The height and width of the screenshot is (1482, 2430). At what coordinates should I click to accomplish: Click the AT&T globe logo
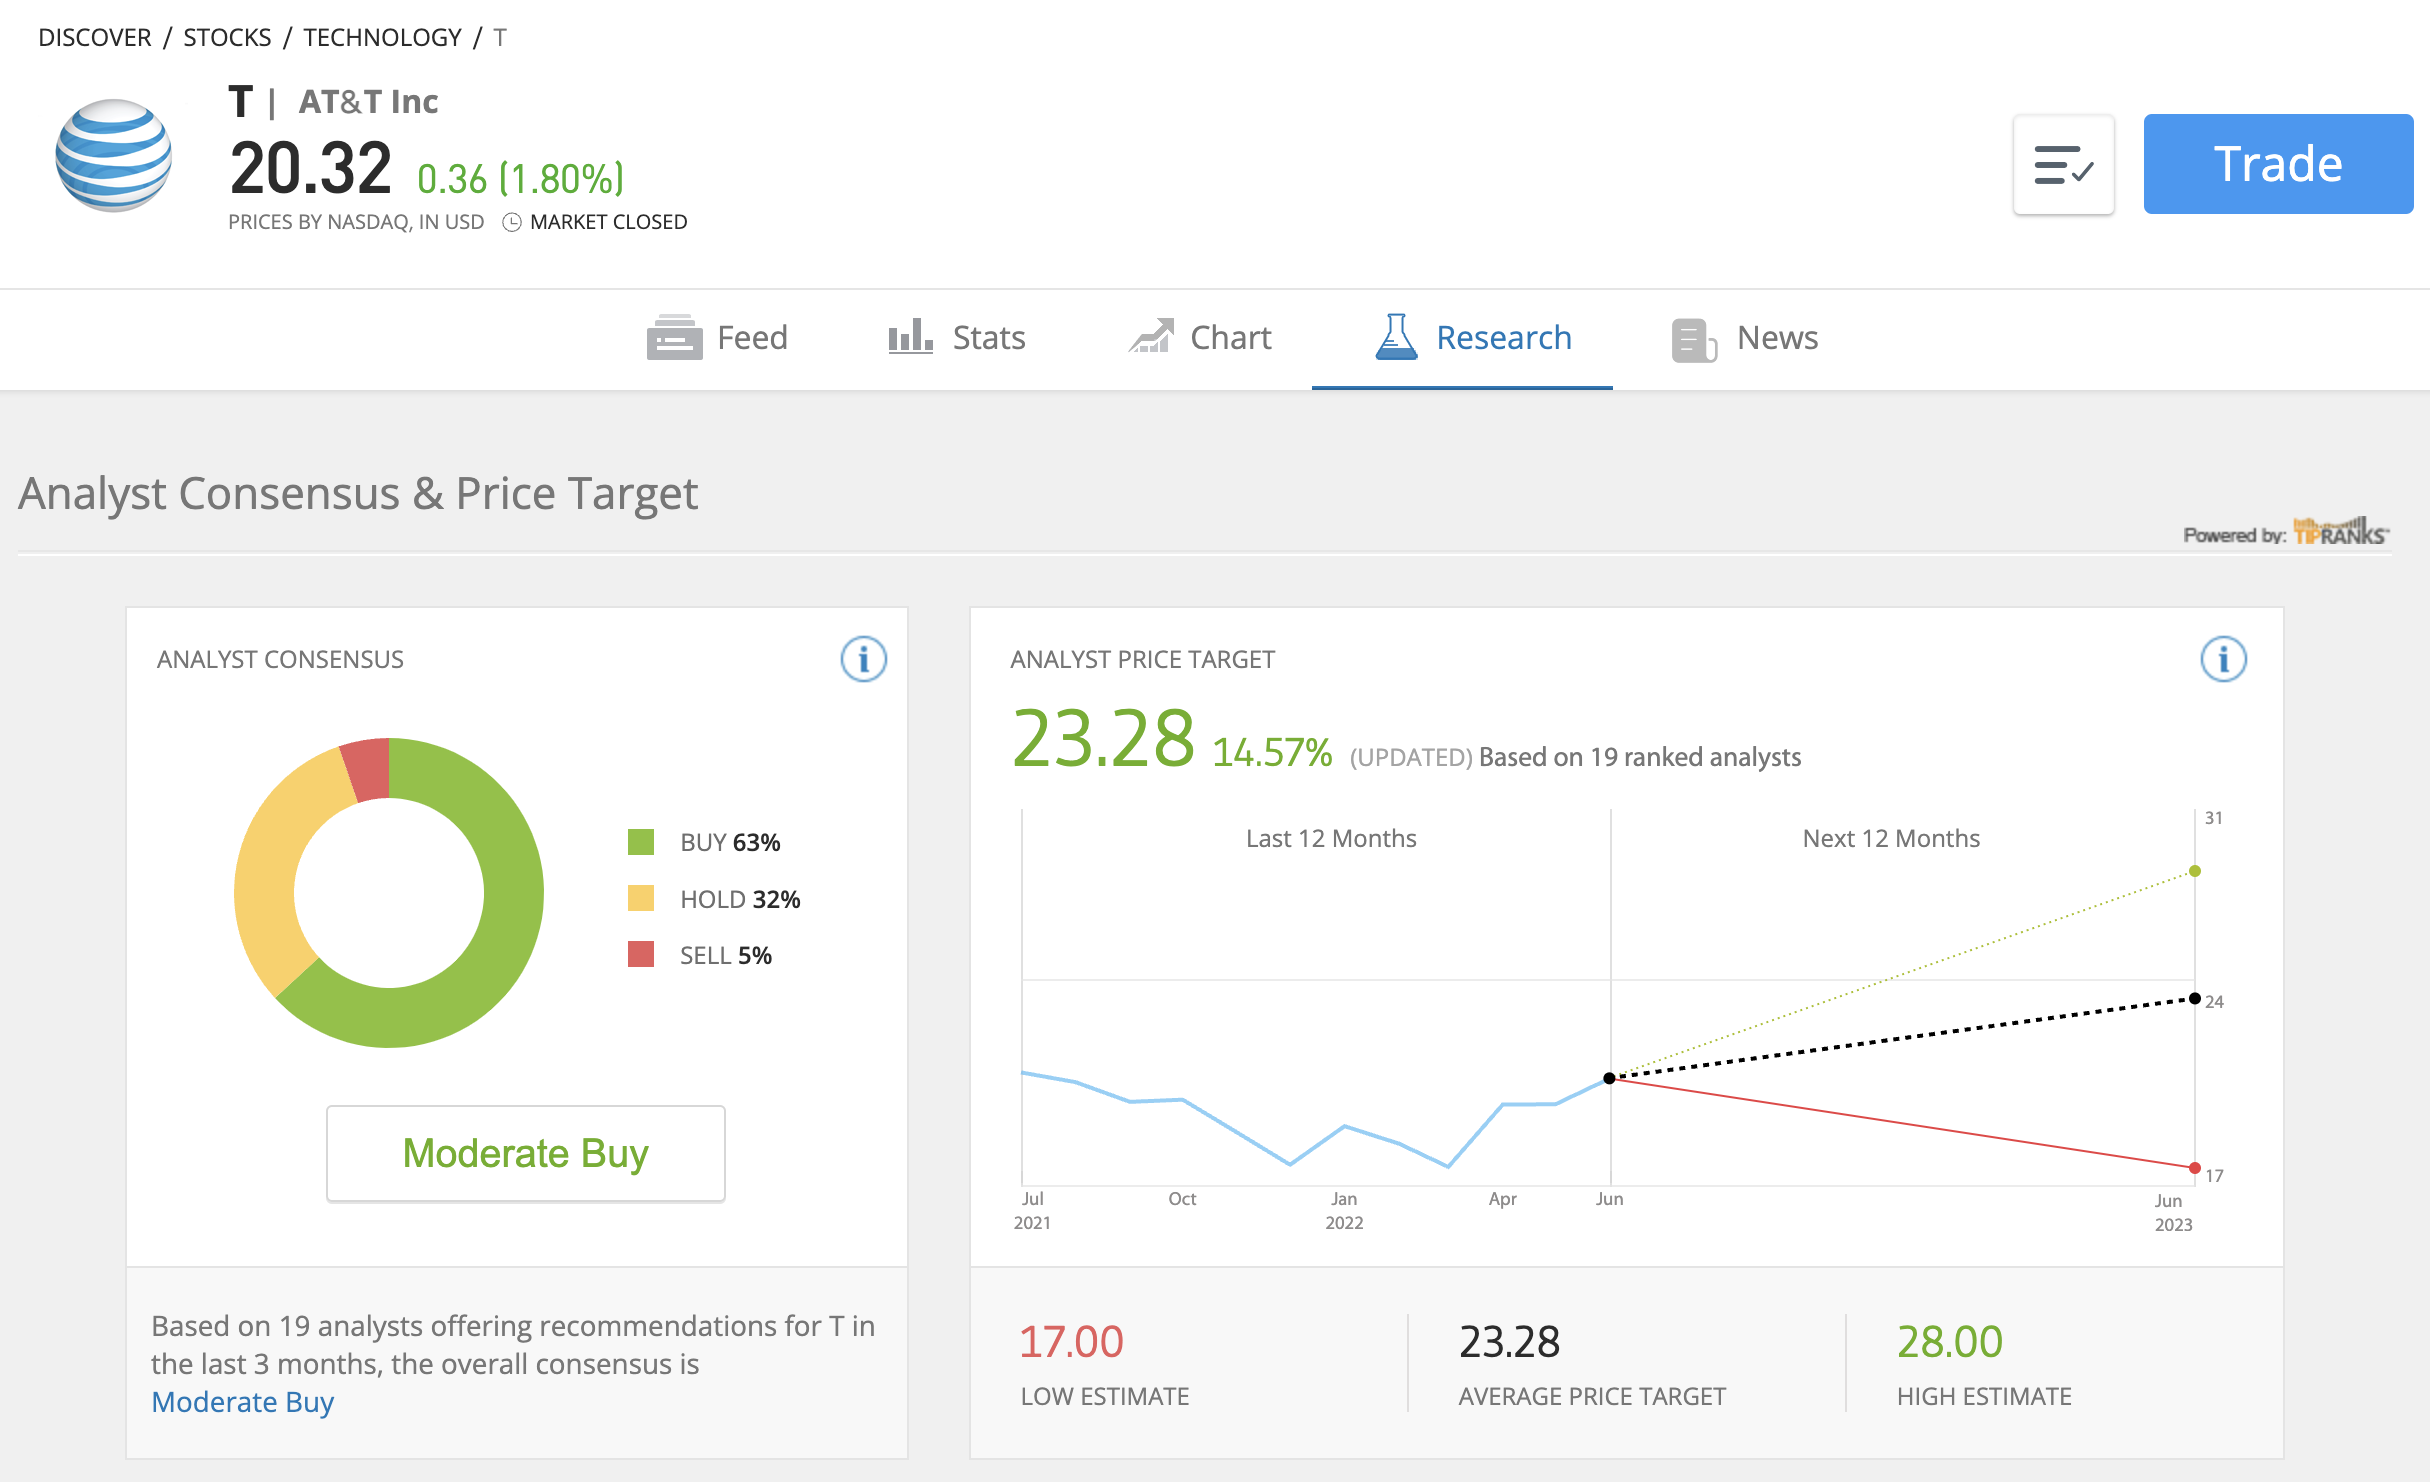[113, 155]
